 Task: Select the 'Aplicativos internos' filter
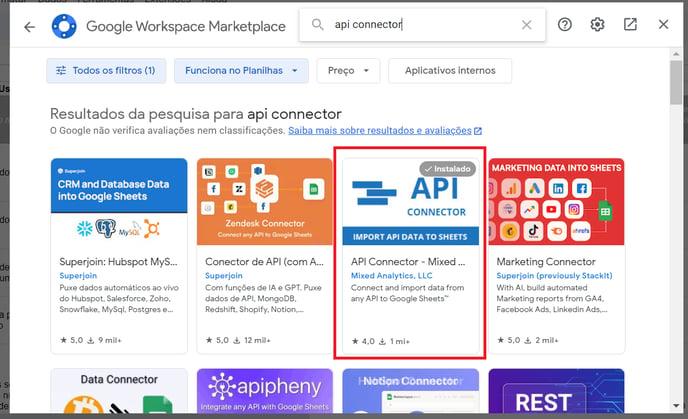point(450,70)
